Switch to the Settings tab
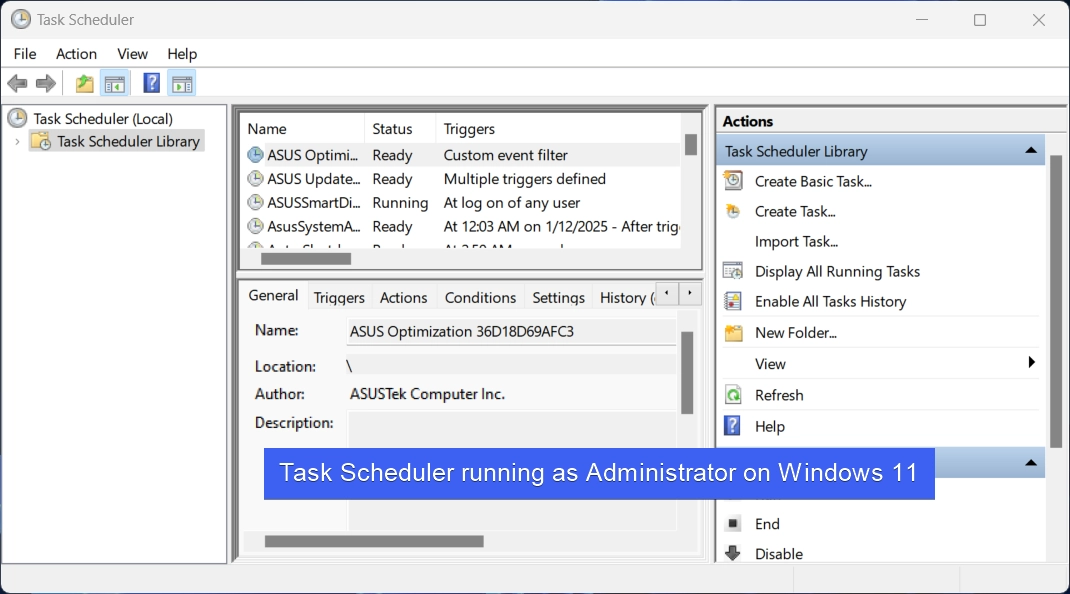This screenshot has width=1070, height=594. point(558,298)
